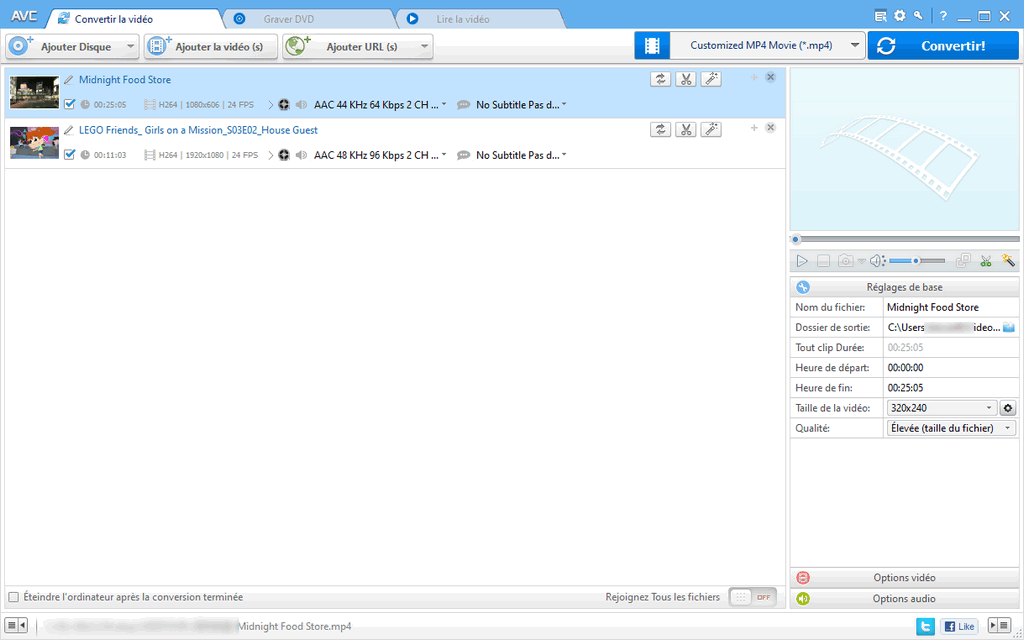Open AAC 44 KHz audio track dropdown
Screen dimensions: 1024x640
coord(444,104)
